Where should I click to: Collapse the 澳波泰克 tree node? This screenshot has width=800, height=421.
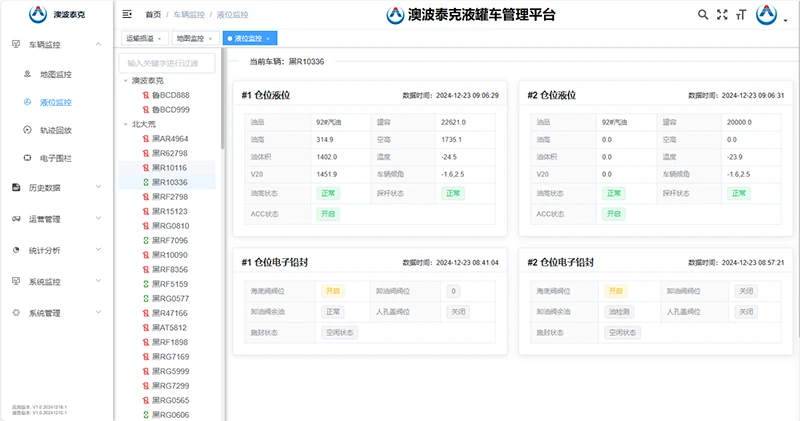pyautogui.click(x=126, y=81)
